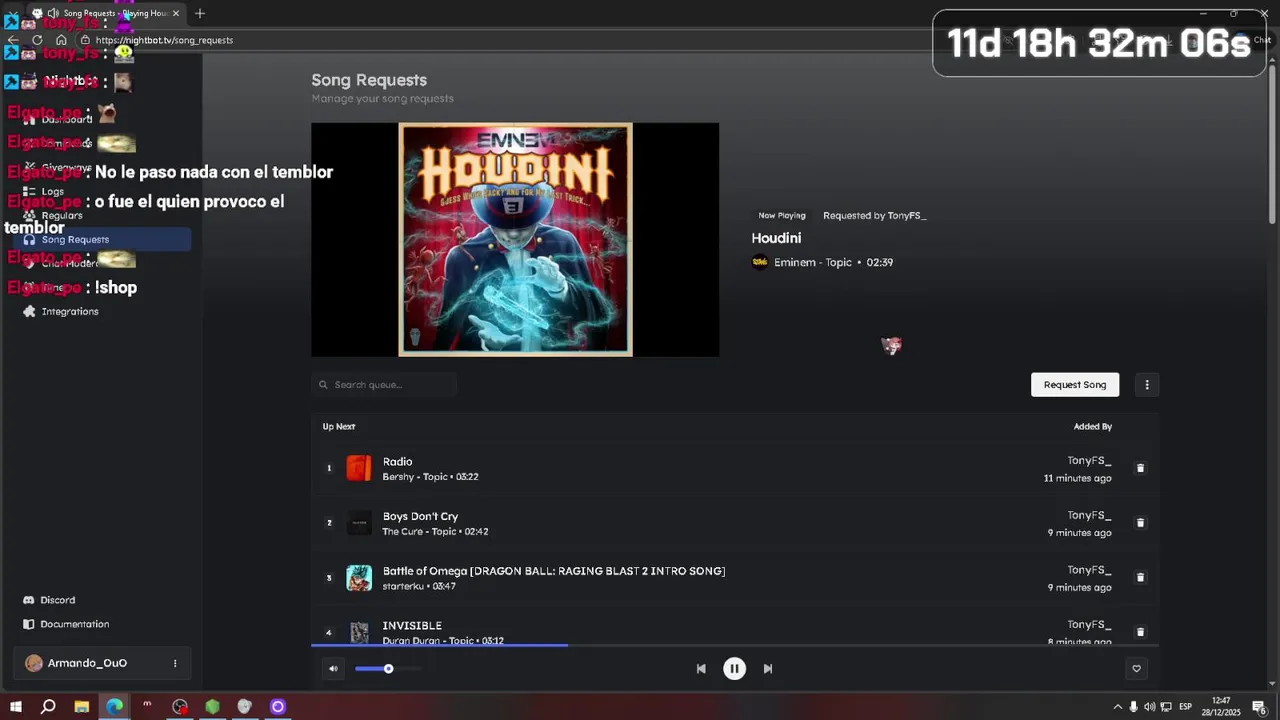
Task: Go back to the previous song
Action: pyautogui.click(x=701, y=669)
